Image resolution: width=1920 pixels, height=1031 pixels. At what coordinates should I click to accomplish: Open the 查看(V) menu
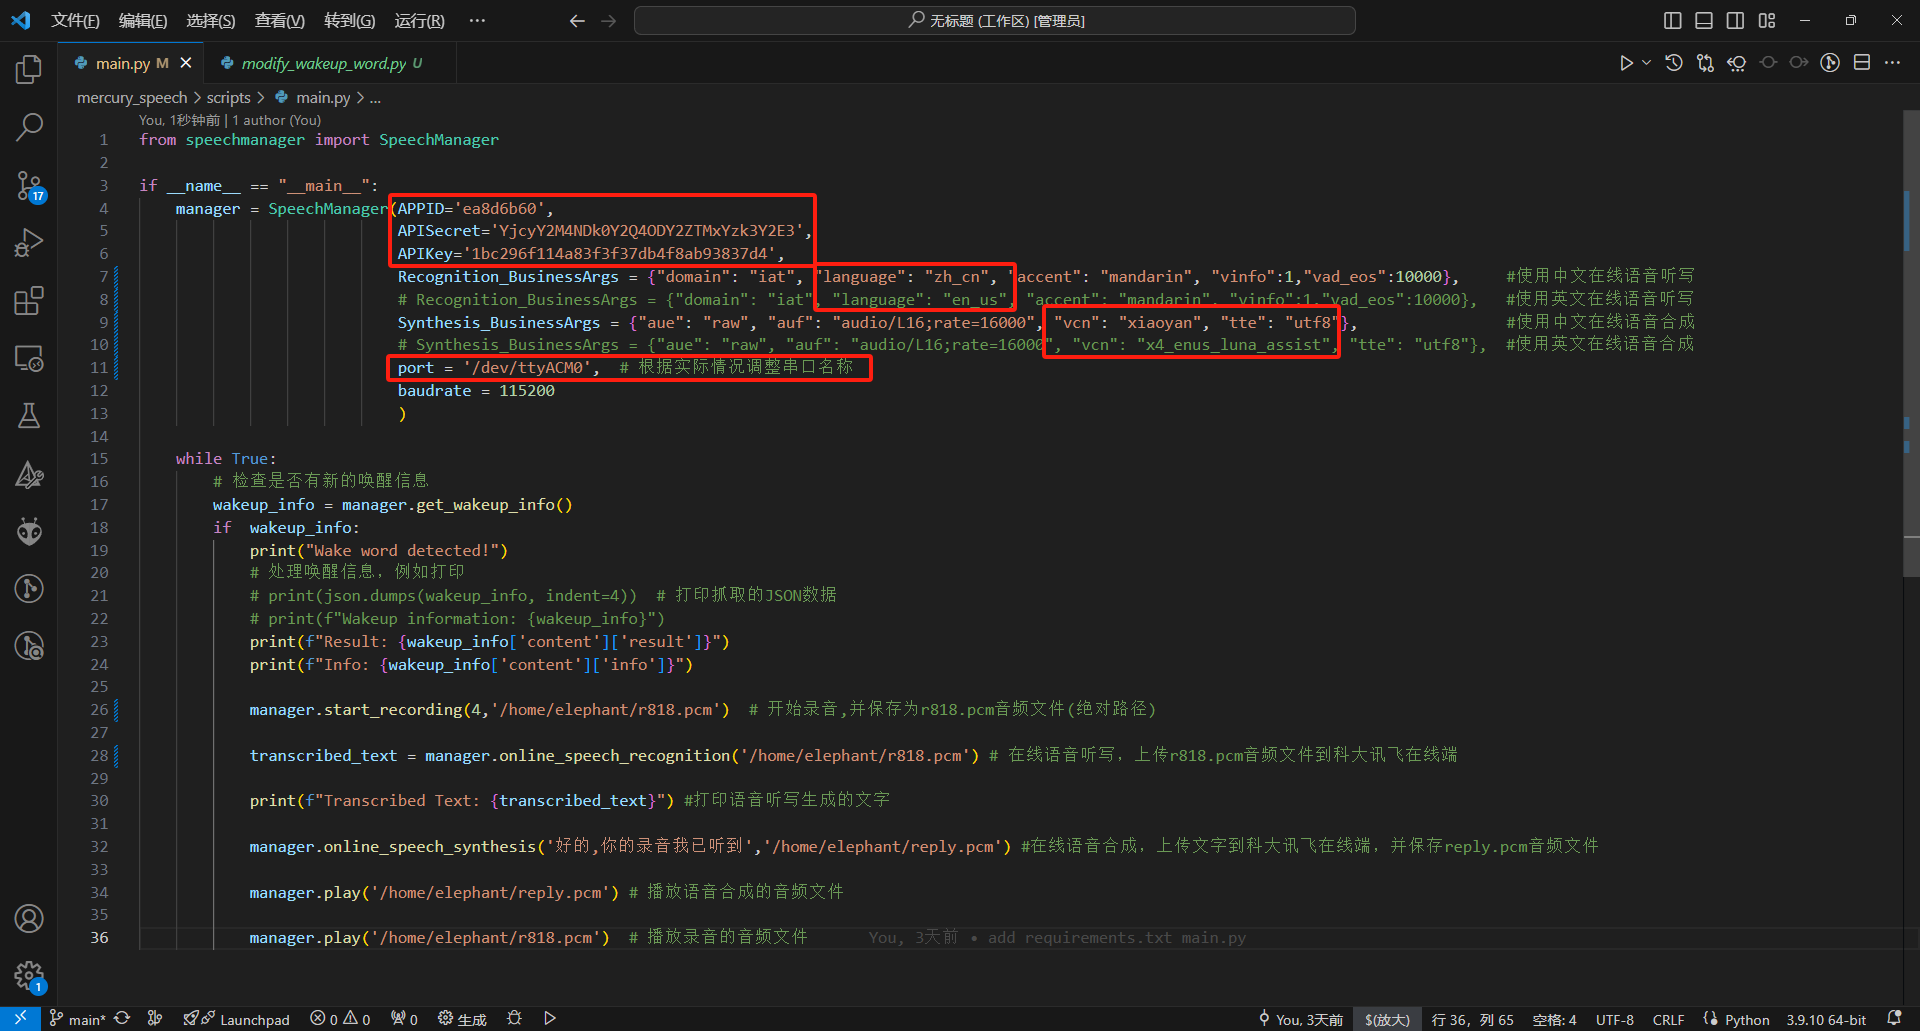280,20
